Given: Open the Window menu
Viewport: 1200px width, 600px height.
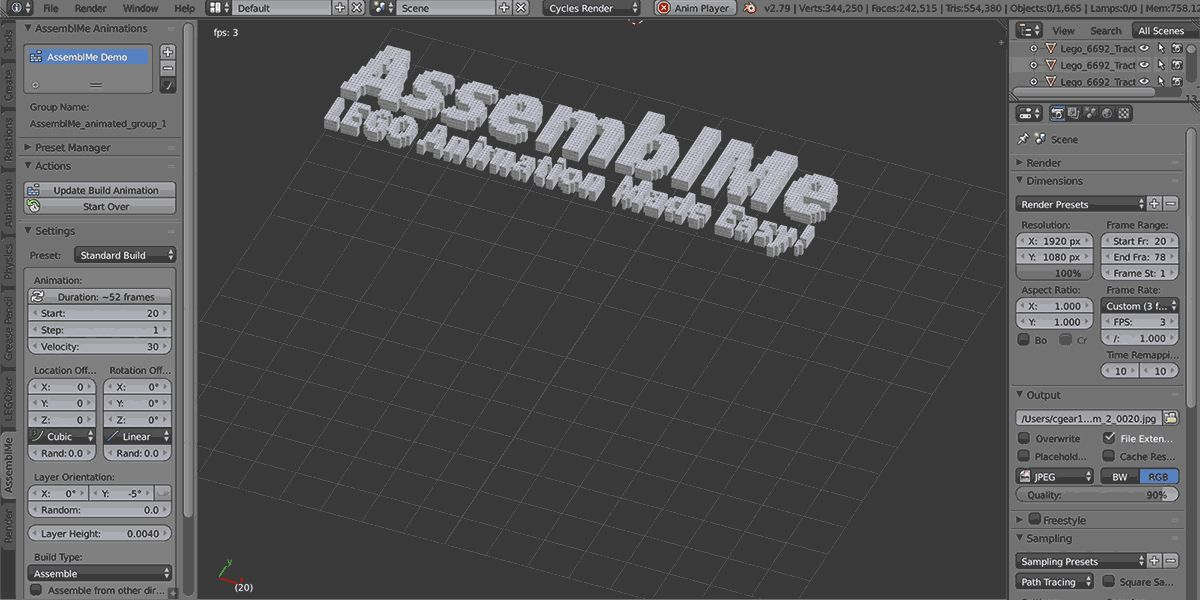Looking at the screenshot, I should coord(140,8).
